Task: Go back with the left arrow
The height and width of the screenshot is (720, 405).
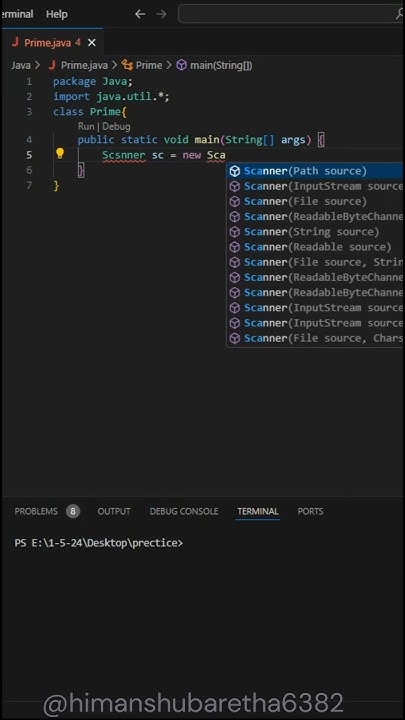Action: click(x=140, y=14)
